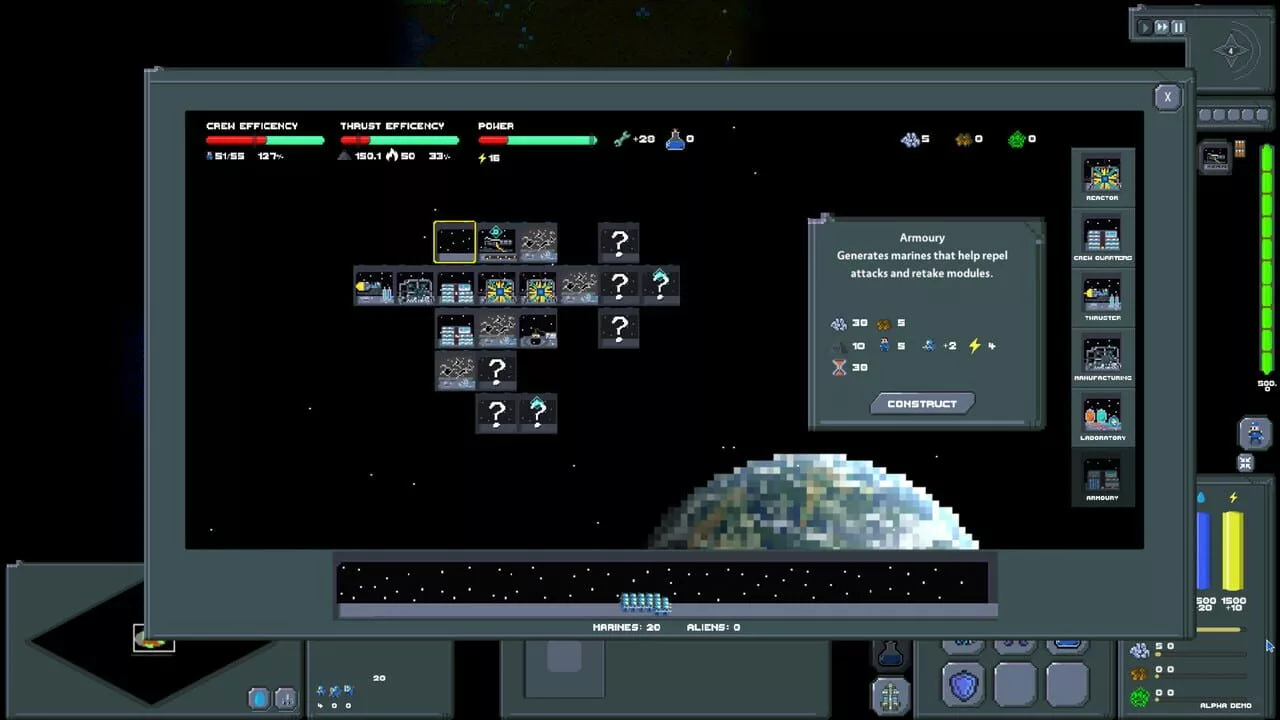Resume normal speed with the play button
The image size is (1280, 720).
click(x=1144, y=28)
